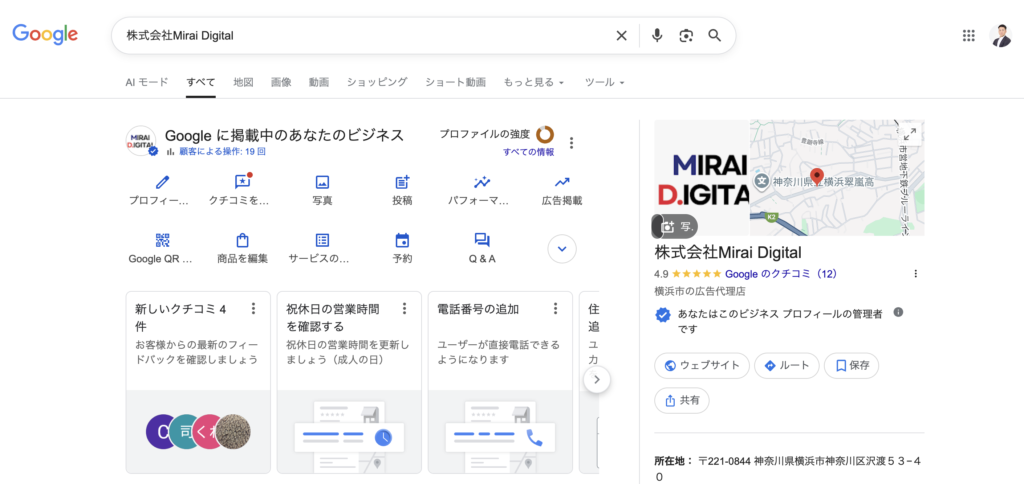Expand the map with fullscreen arrows icon

(909, 134)
